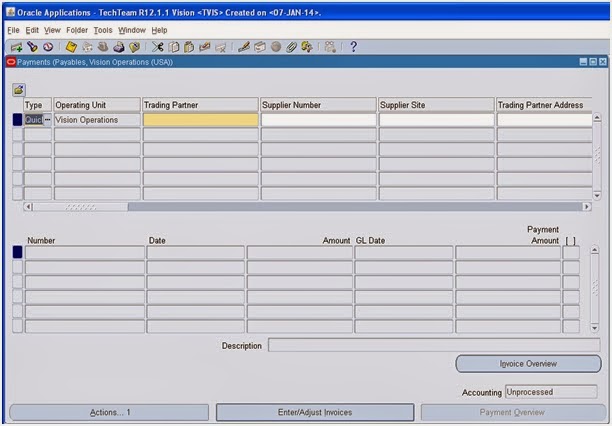Tick the checkbox in second invoice row
This screenshot has width=612, height=426.
[571, 267]
